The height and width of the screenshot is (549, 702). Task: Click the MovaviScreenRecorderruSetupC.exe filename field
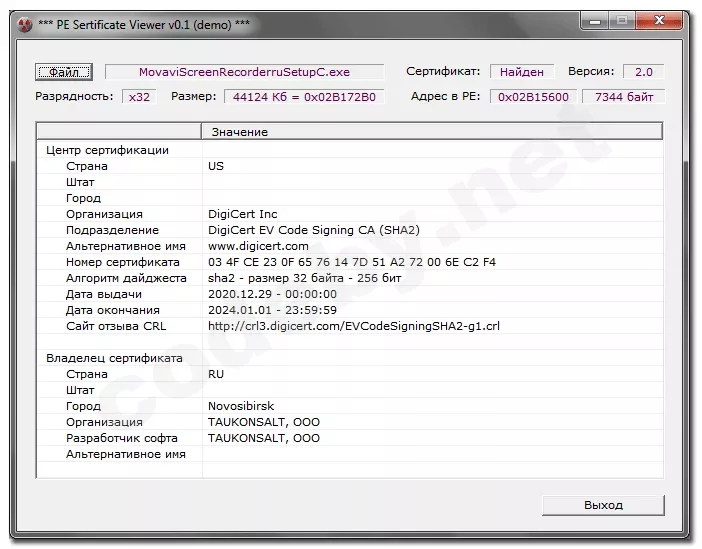click(244, 72)
